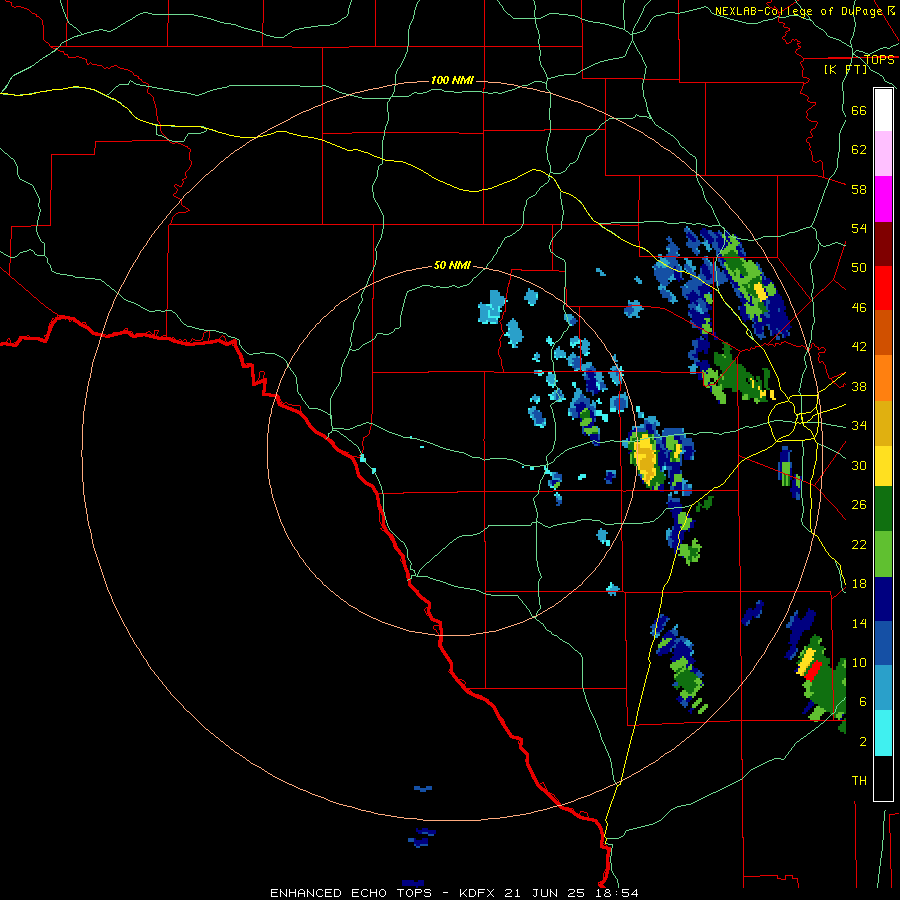Click the cyan legend swatch
Screen dimensions: 900x900
click(x=883, y=733)
